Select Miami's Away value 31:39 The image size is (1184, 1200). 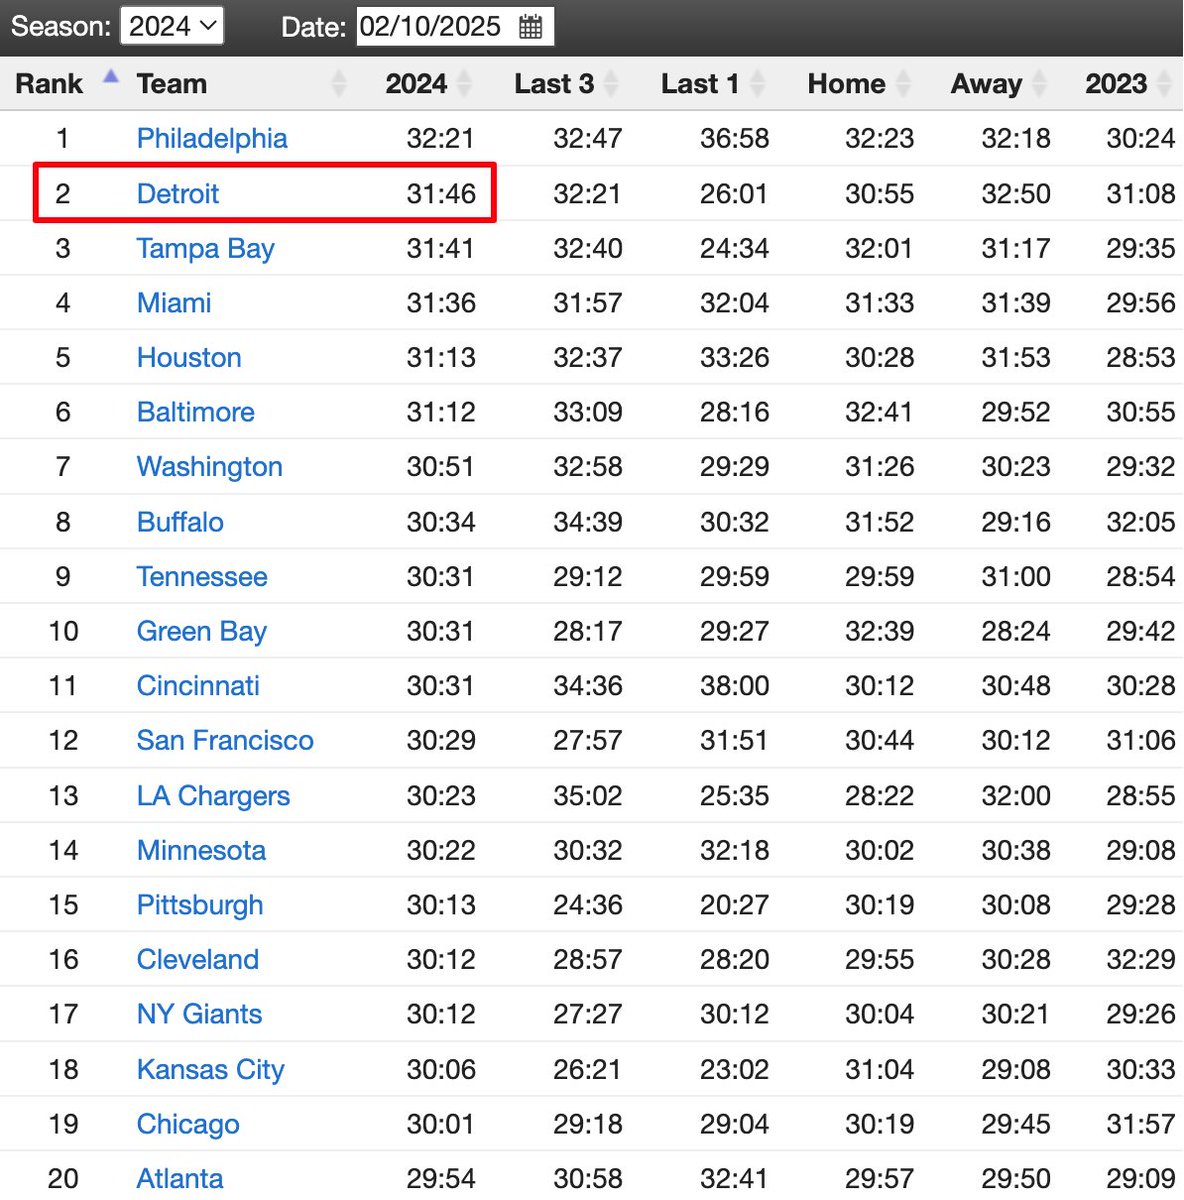(x=1016, y=303)
